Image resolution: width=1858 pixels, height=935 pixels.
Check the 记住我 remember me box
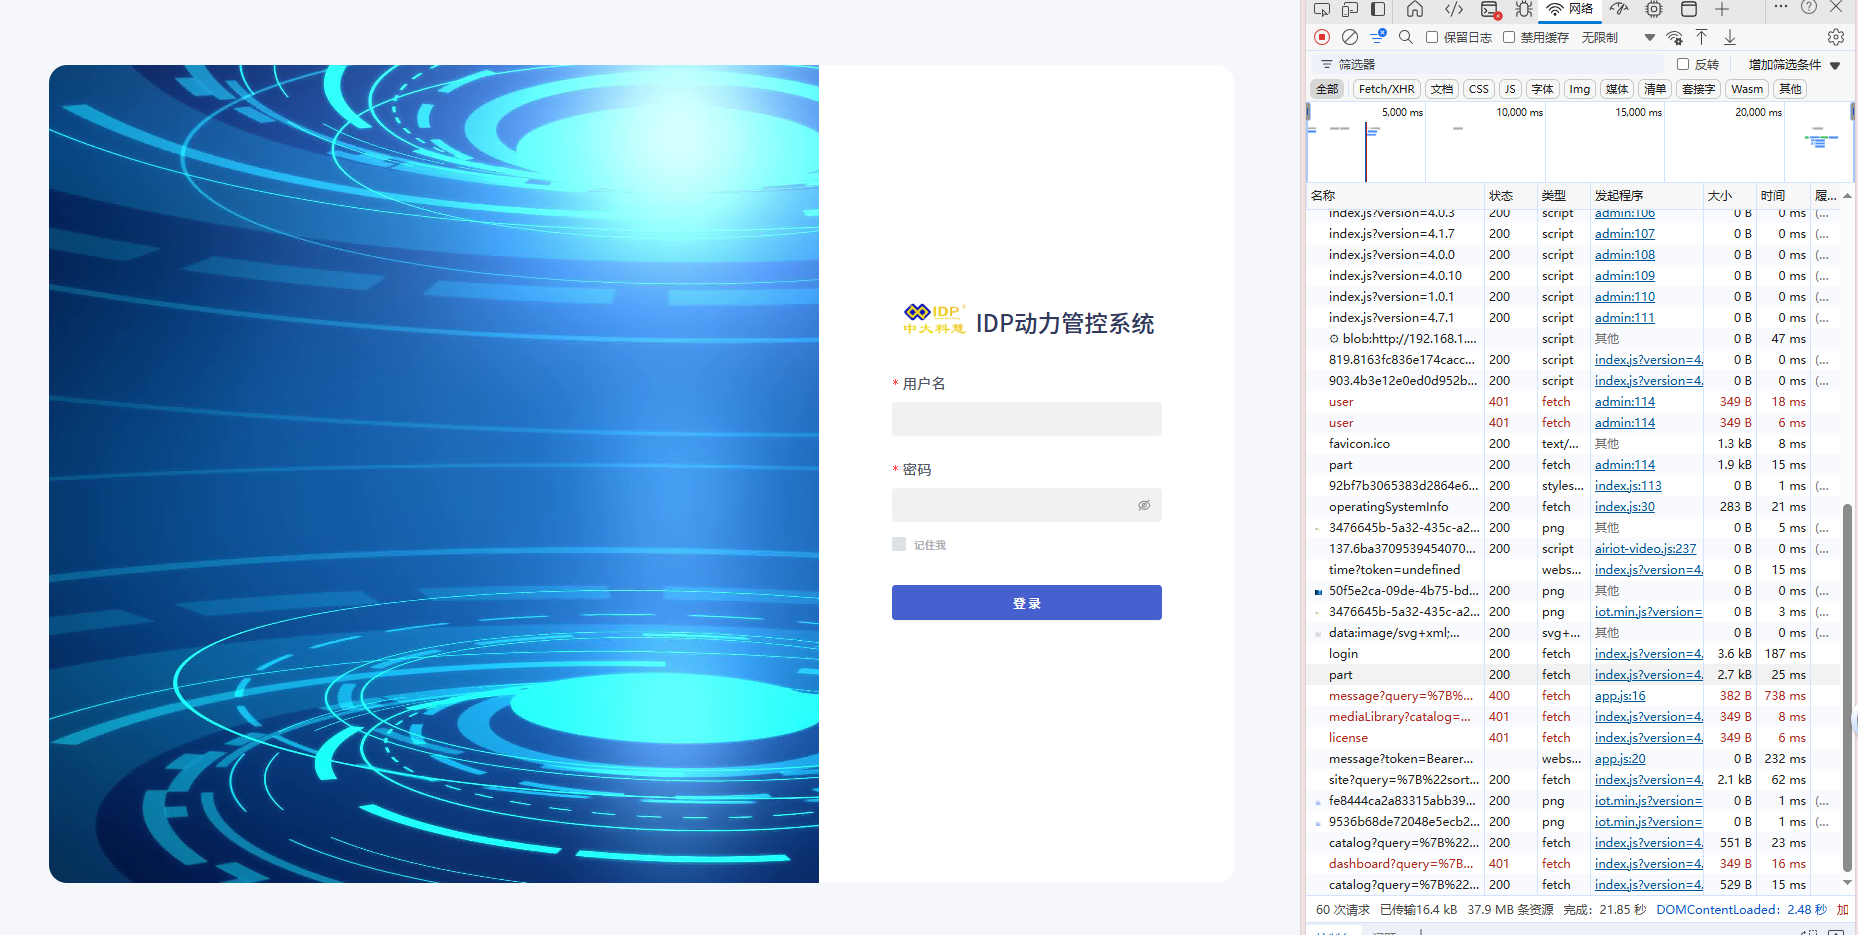899,544
